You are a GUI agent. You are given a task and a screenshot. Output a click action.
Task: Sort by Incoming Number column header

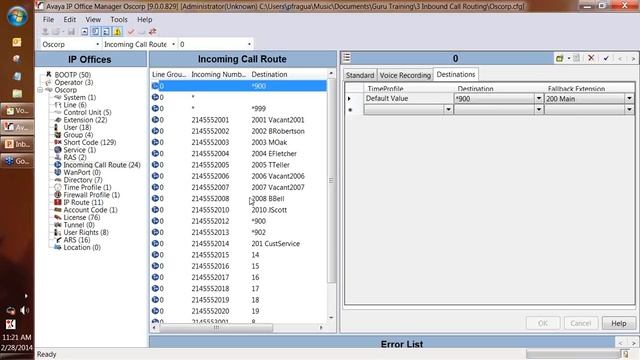pos(219,74)
